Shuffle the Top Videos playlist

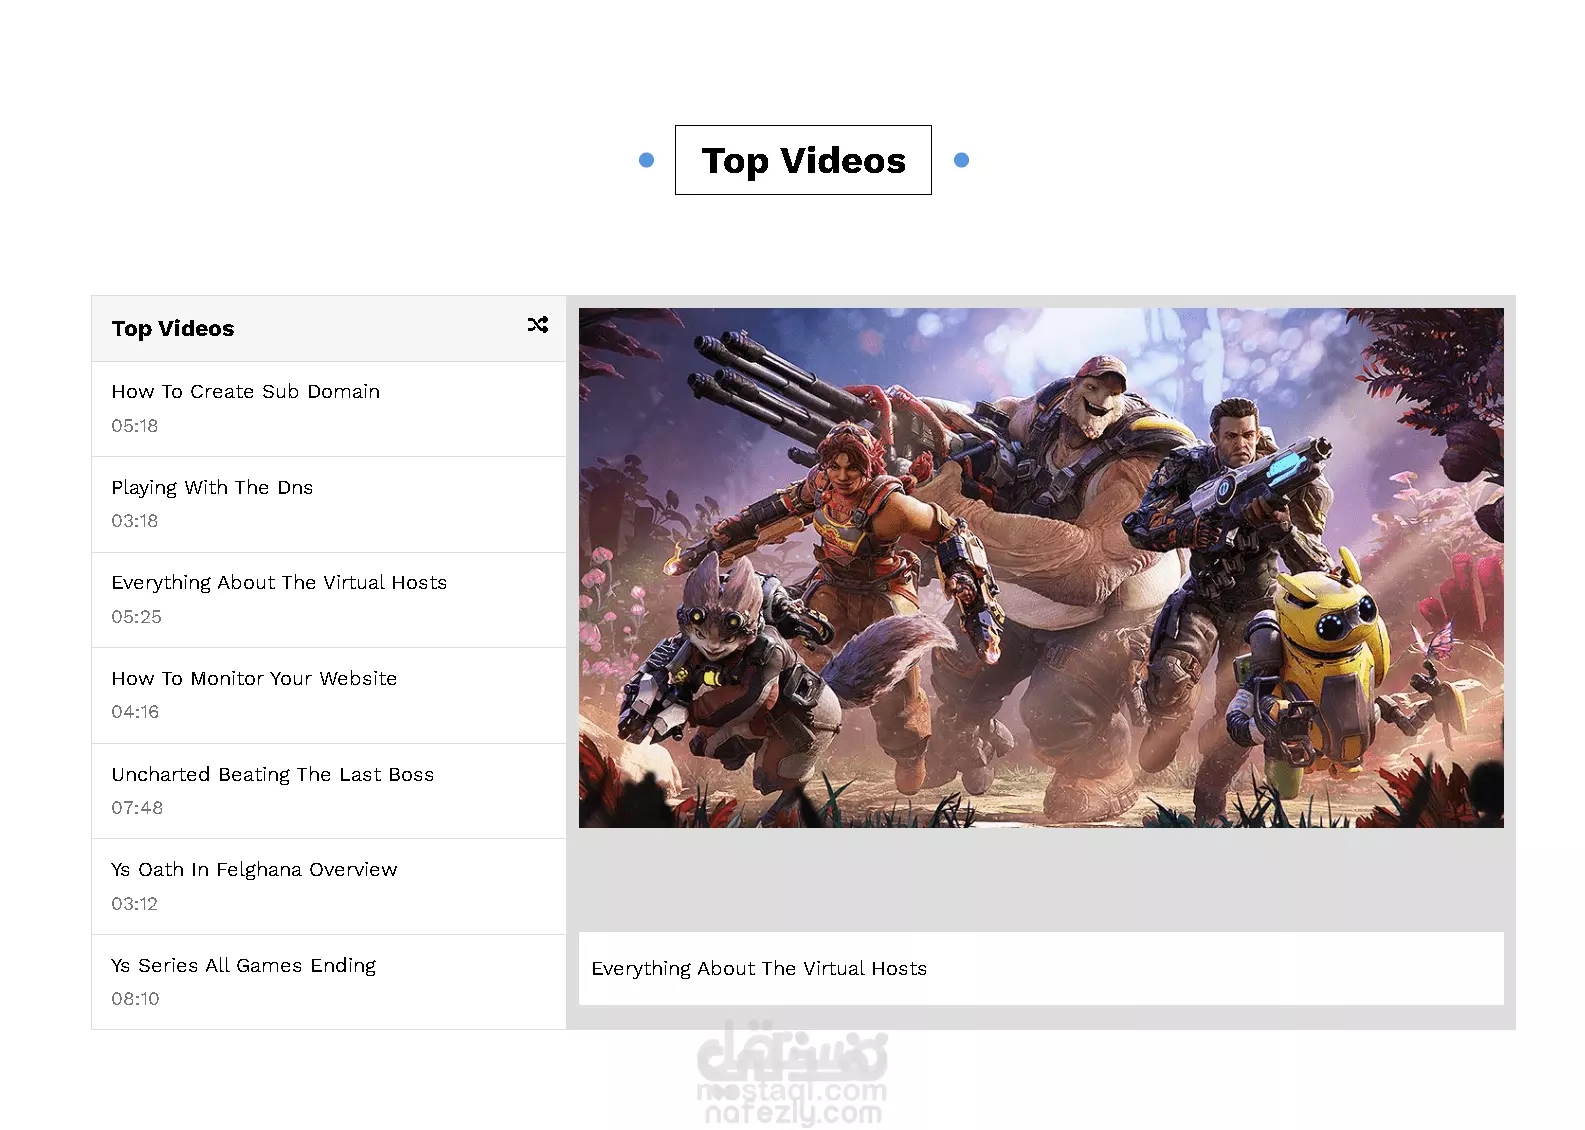point(538,325)
